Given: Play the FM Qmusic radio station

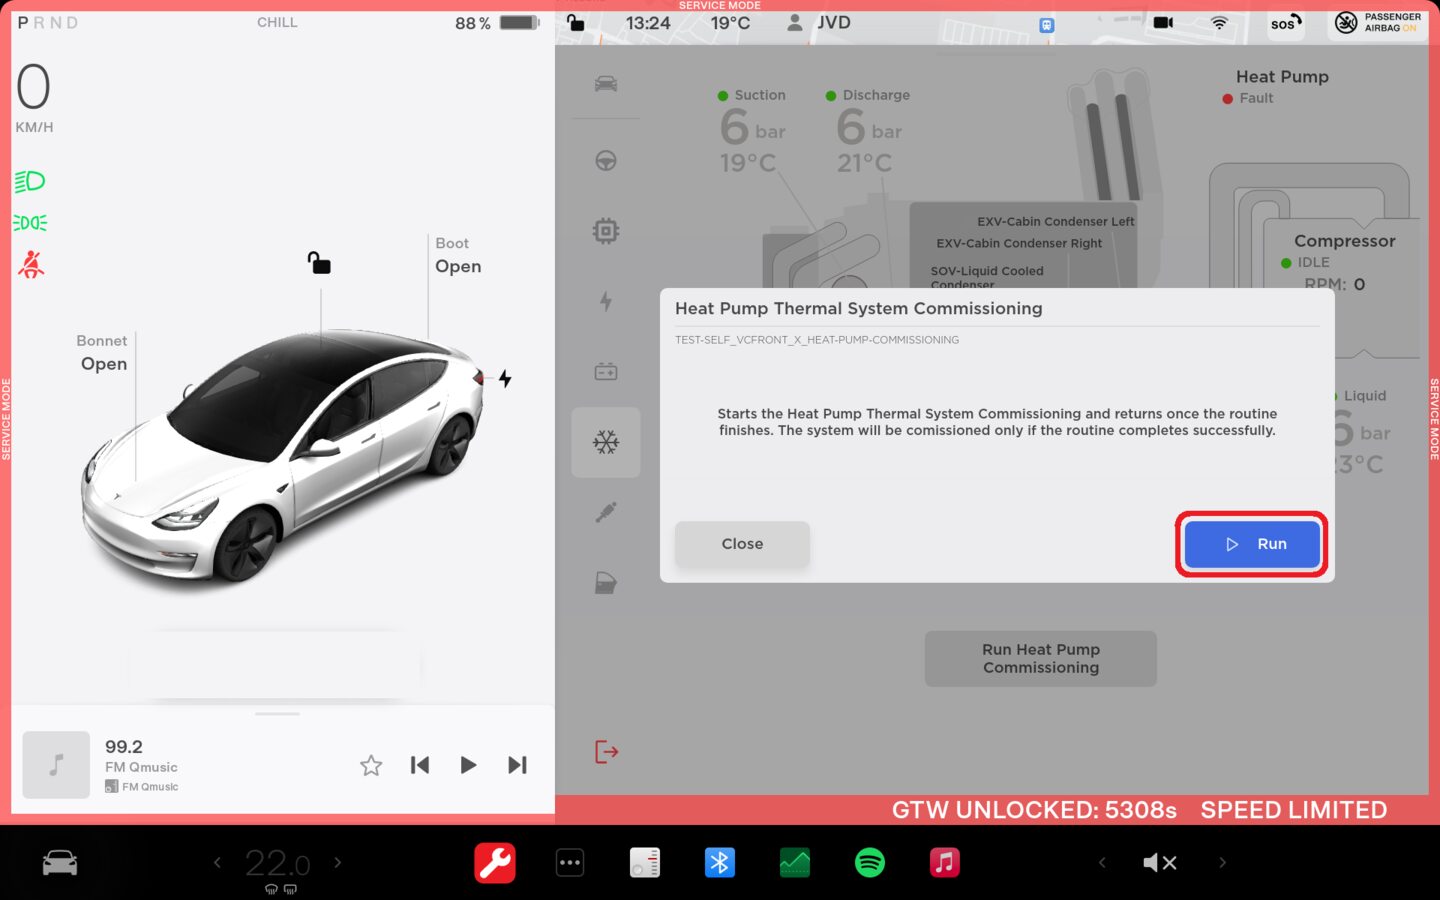Looking at the screenshot, I should point(468,765).
